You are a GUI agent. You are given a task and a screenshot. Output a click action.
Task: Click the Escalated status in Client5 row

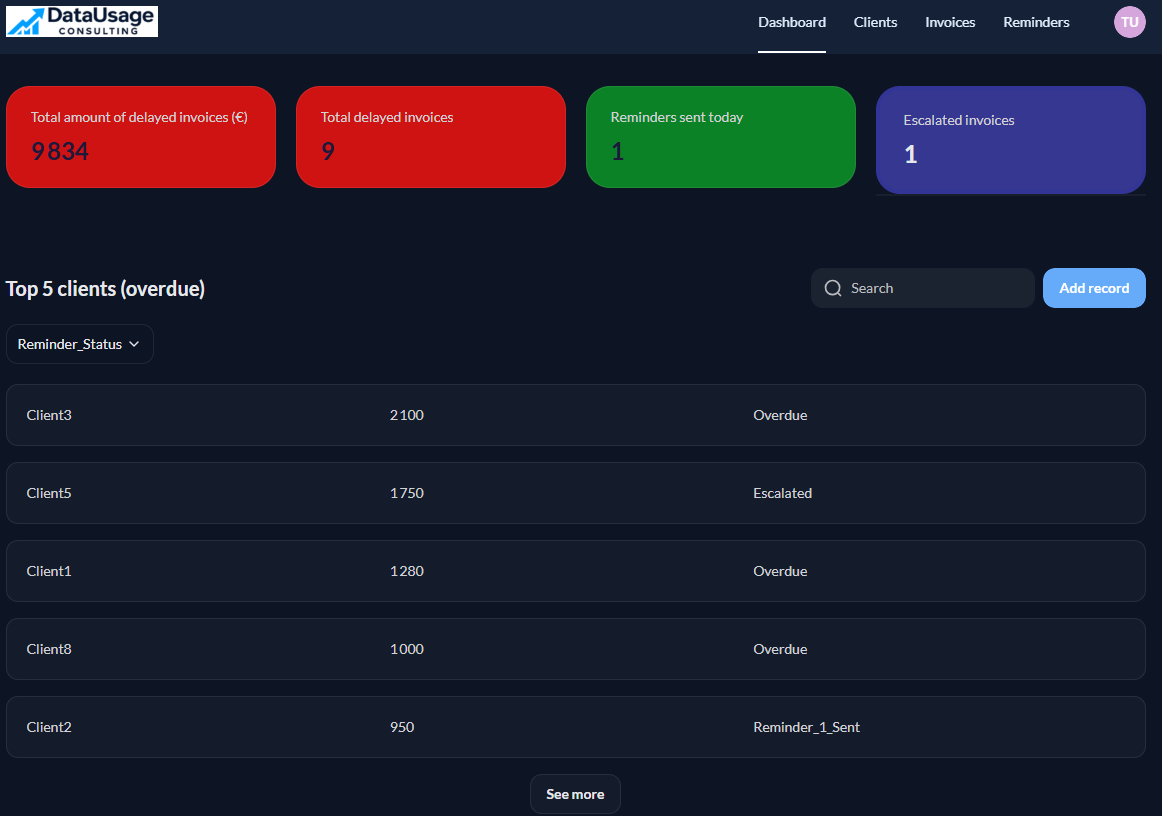pyautogui.click(x=783, y=493)
